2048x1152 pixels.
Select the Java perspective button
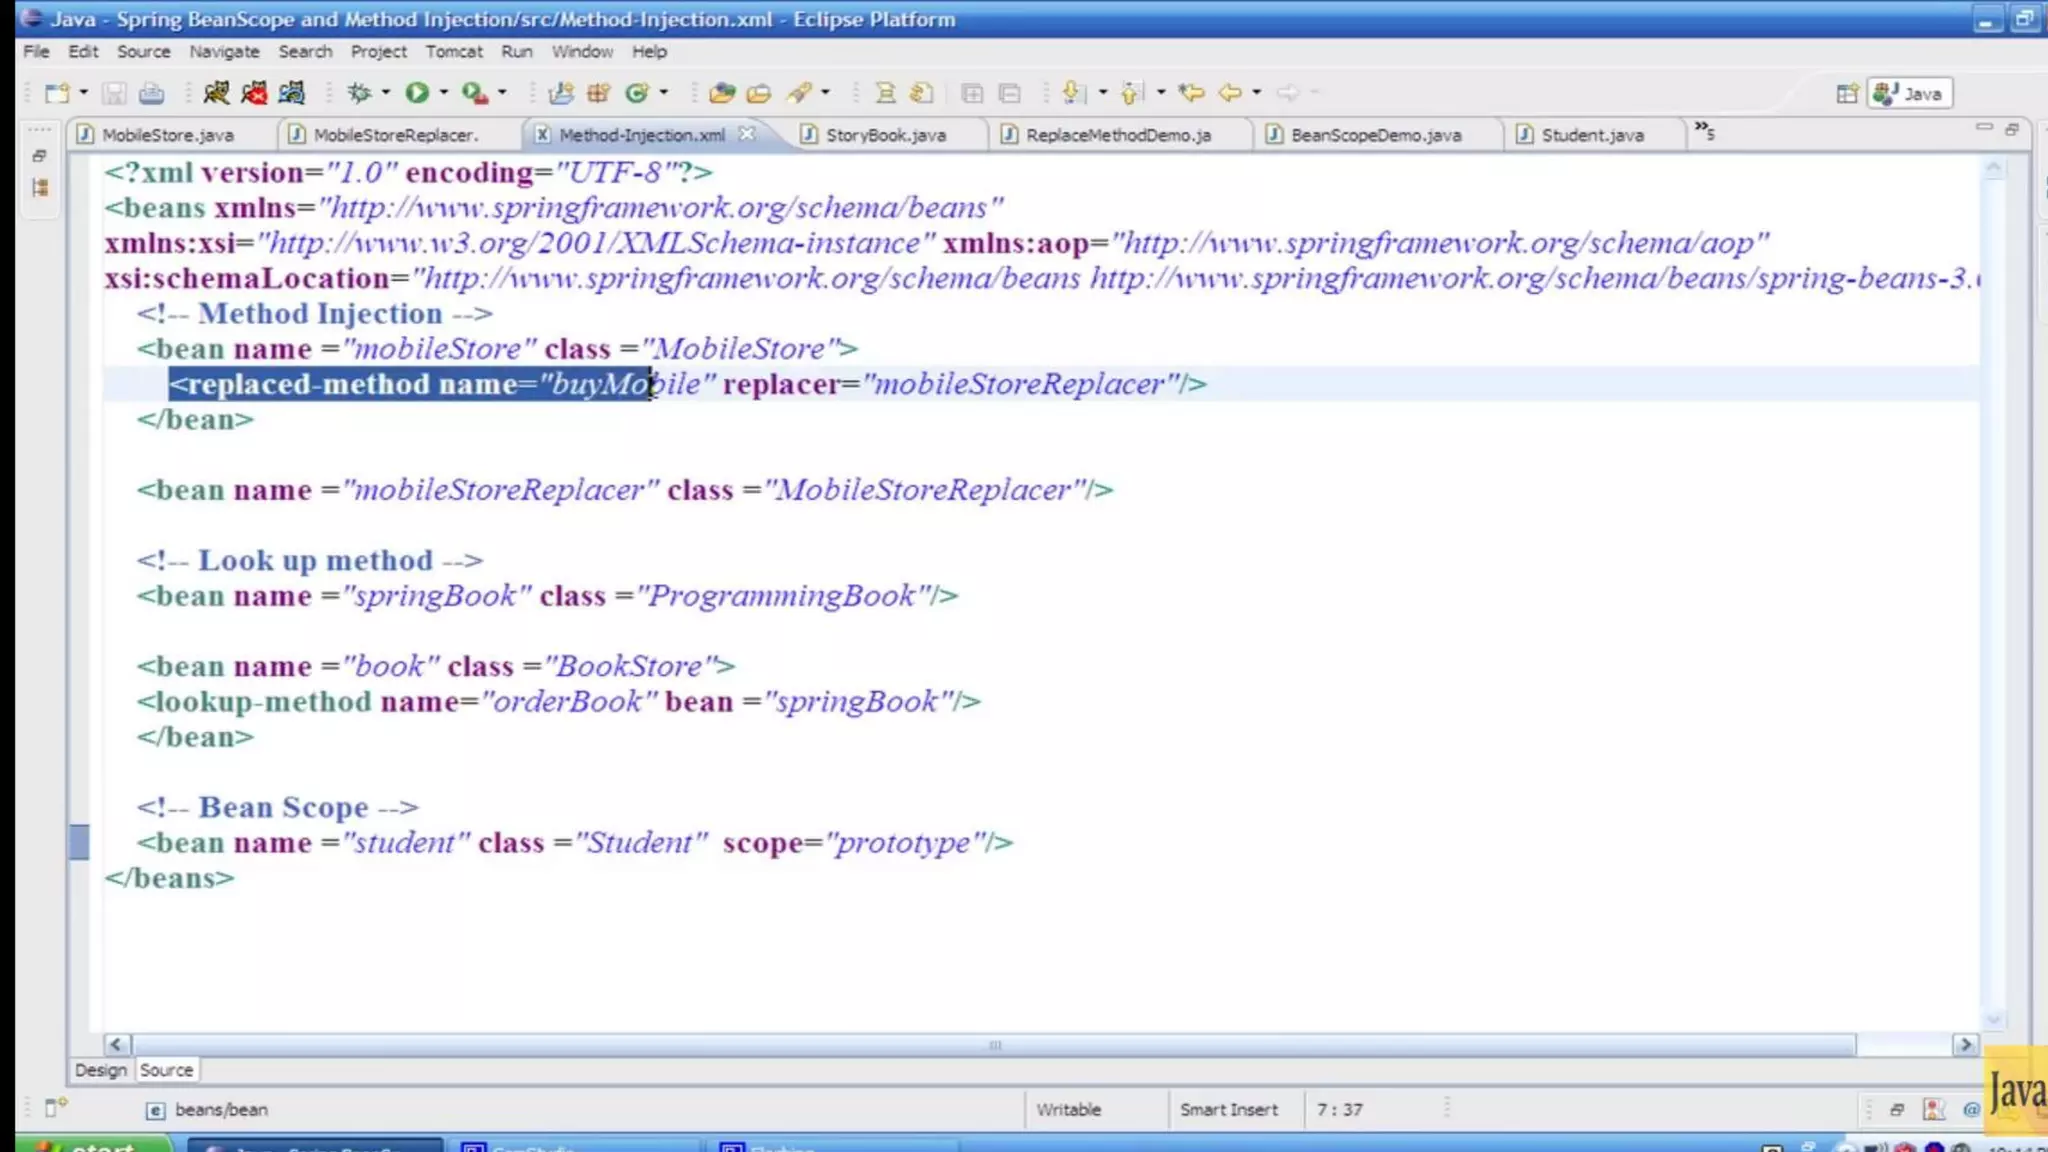1910,94
